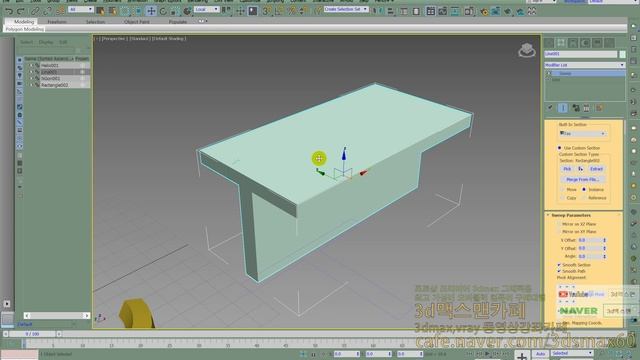The image size is (640, 360).
Task: Open reference coordinate system 'Local' dropdown
Action: (x=207, y=9)
